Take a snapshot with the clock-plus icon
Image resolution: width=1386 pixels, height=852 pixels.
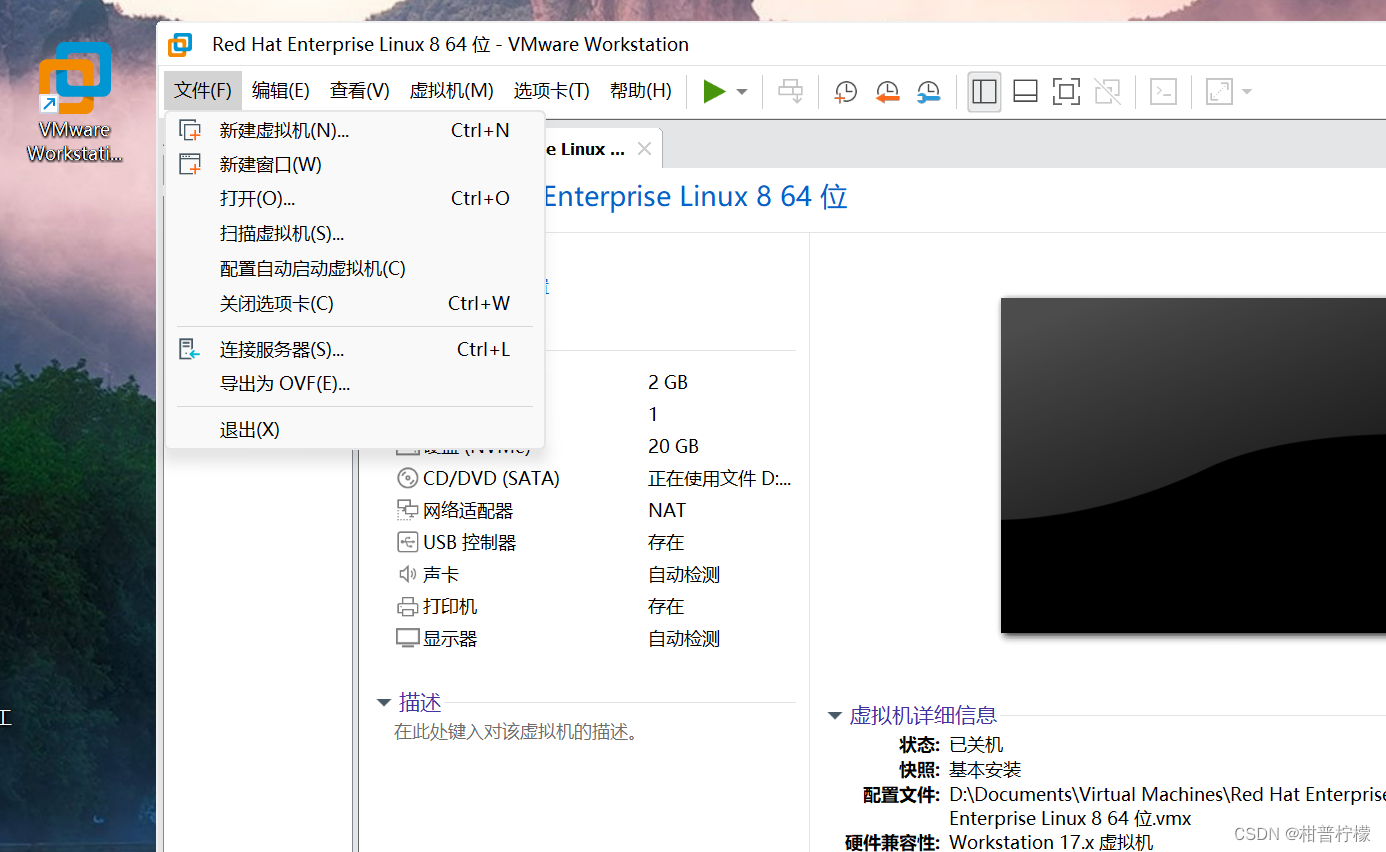(845, 92)
